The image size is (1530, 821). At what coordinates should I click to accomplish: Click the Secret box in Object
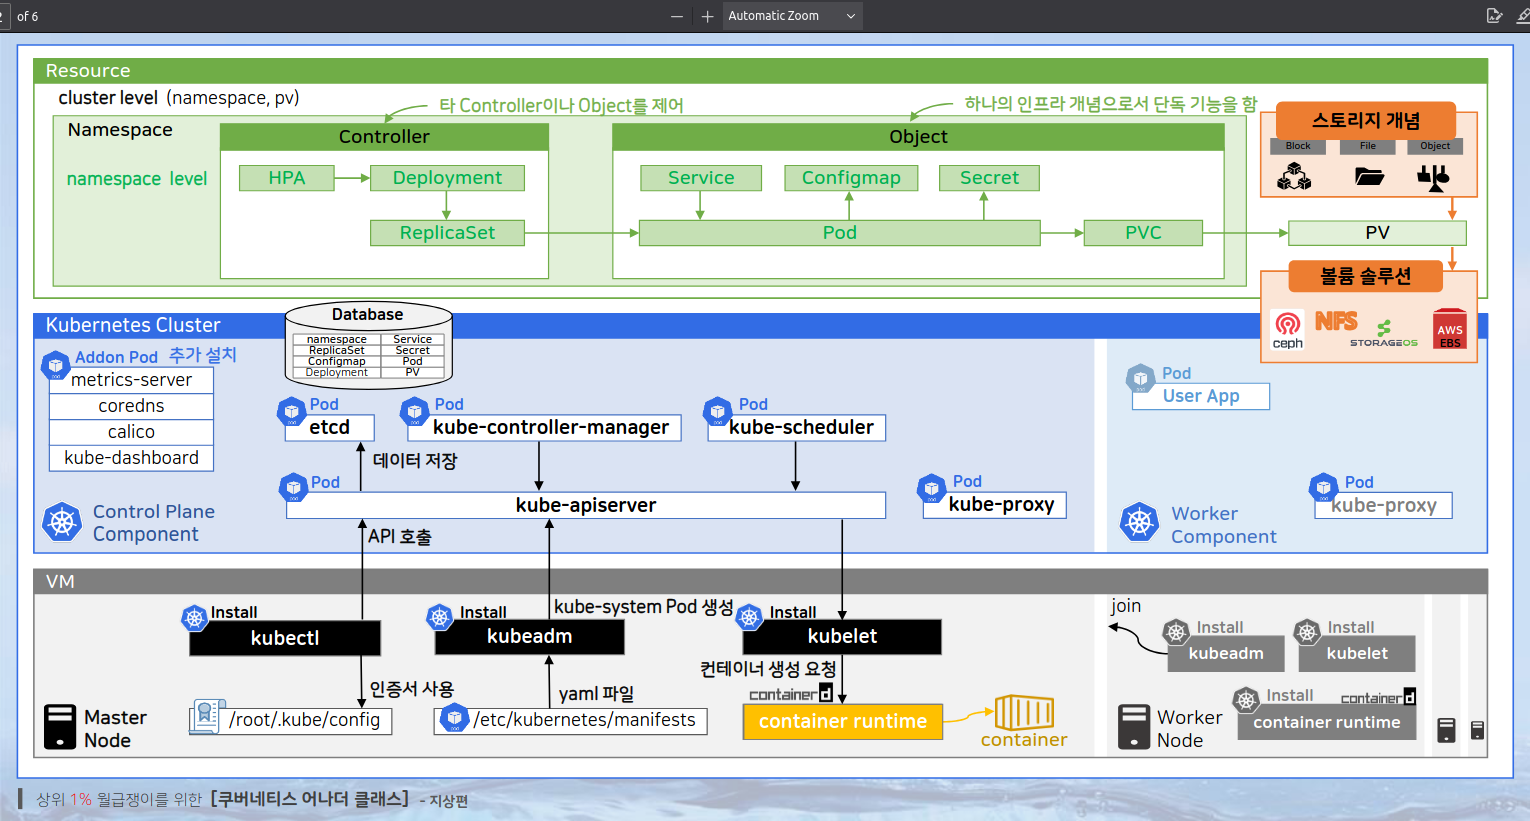click(x=989, y=178)
